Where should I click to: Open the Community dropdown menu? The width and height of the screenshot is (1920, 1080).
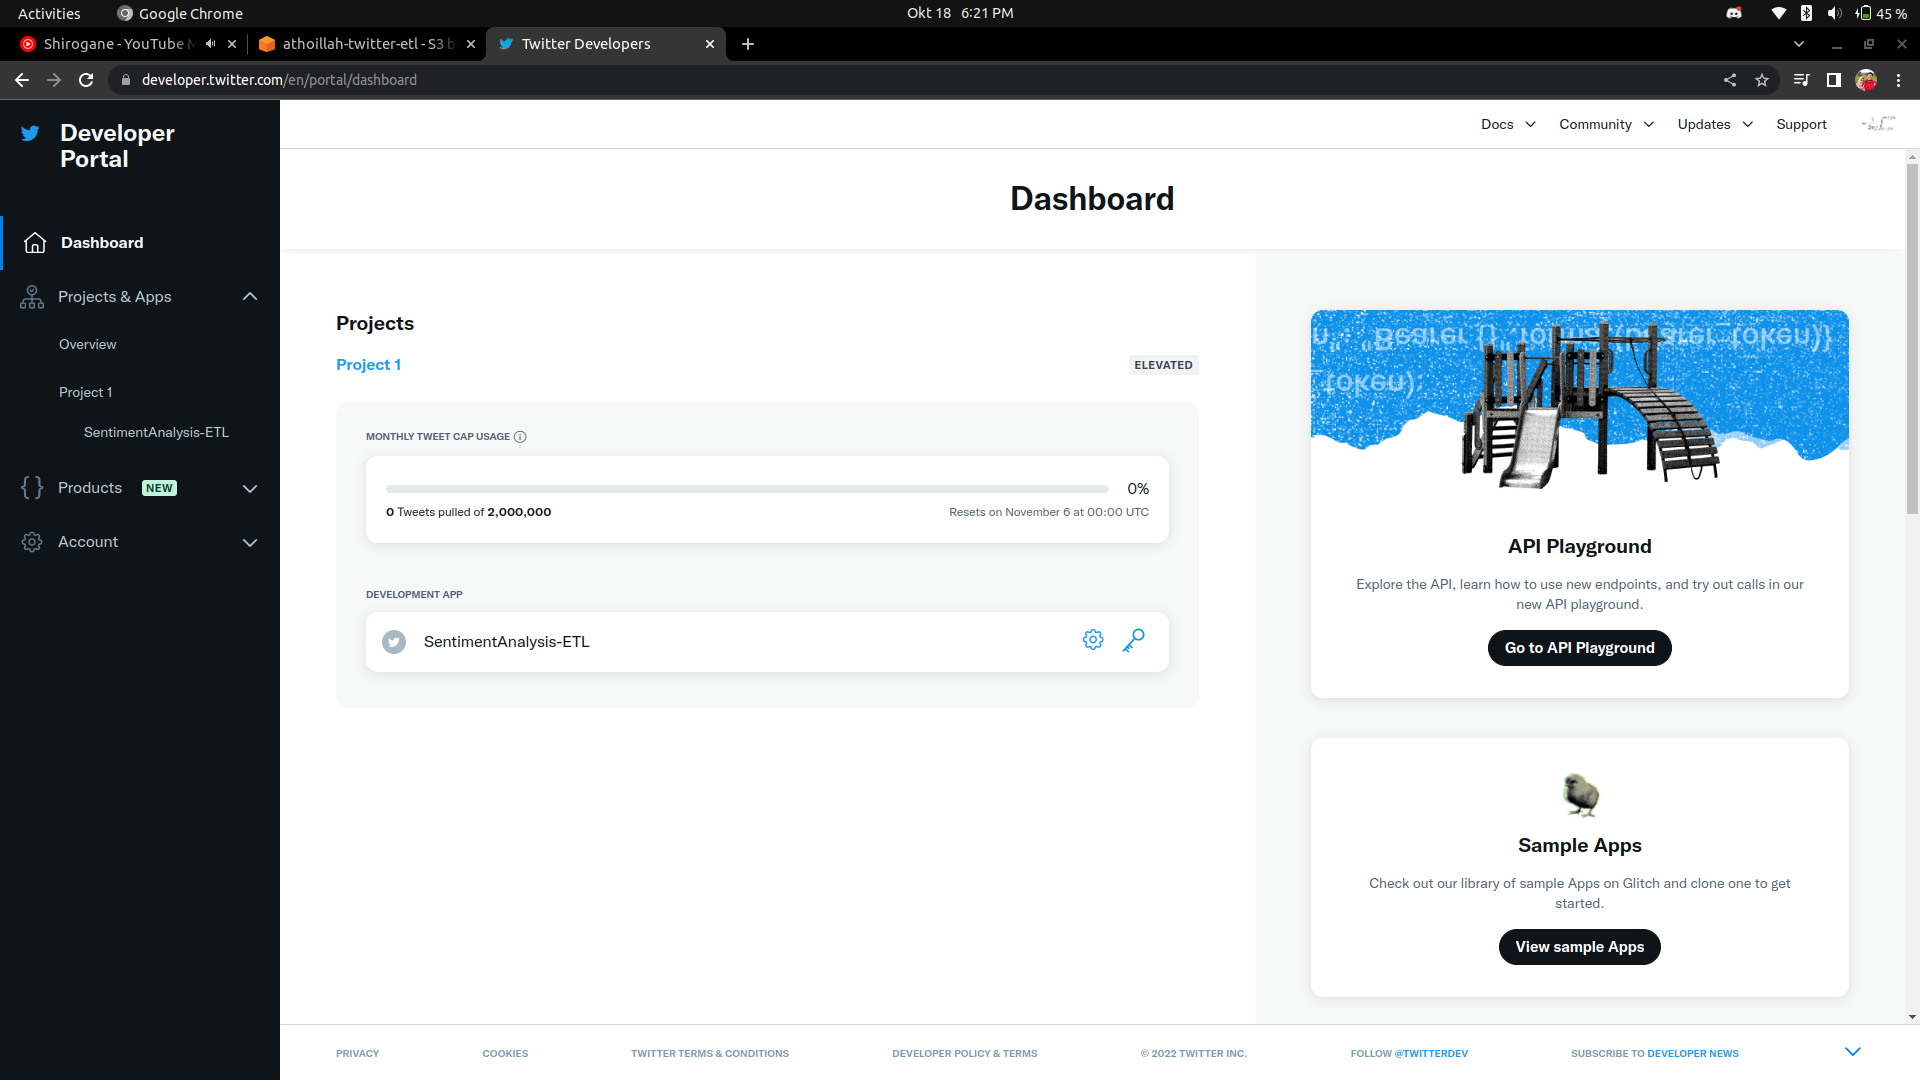click(1606, 124)
